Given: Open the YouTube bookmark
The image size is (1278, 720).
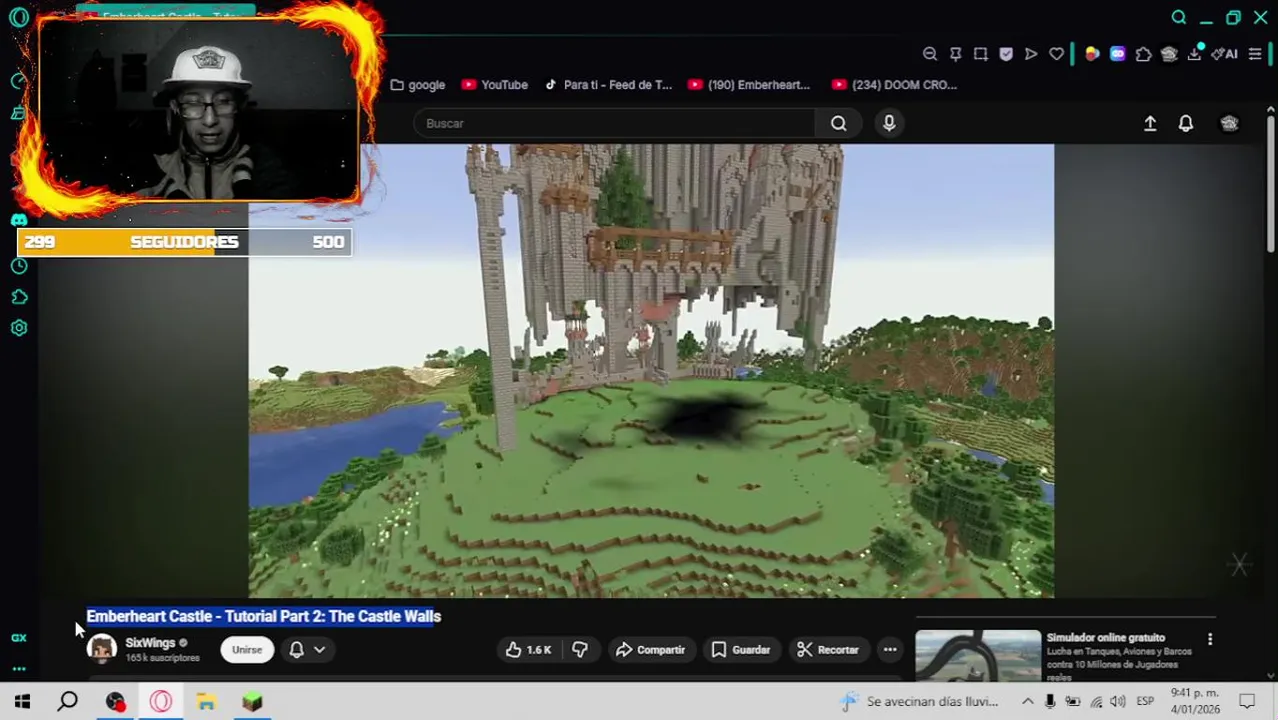Looking at the screenshot, I should (495, 85).
